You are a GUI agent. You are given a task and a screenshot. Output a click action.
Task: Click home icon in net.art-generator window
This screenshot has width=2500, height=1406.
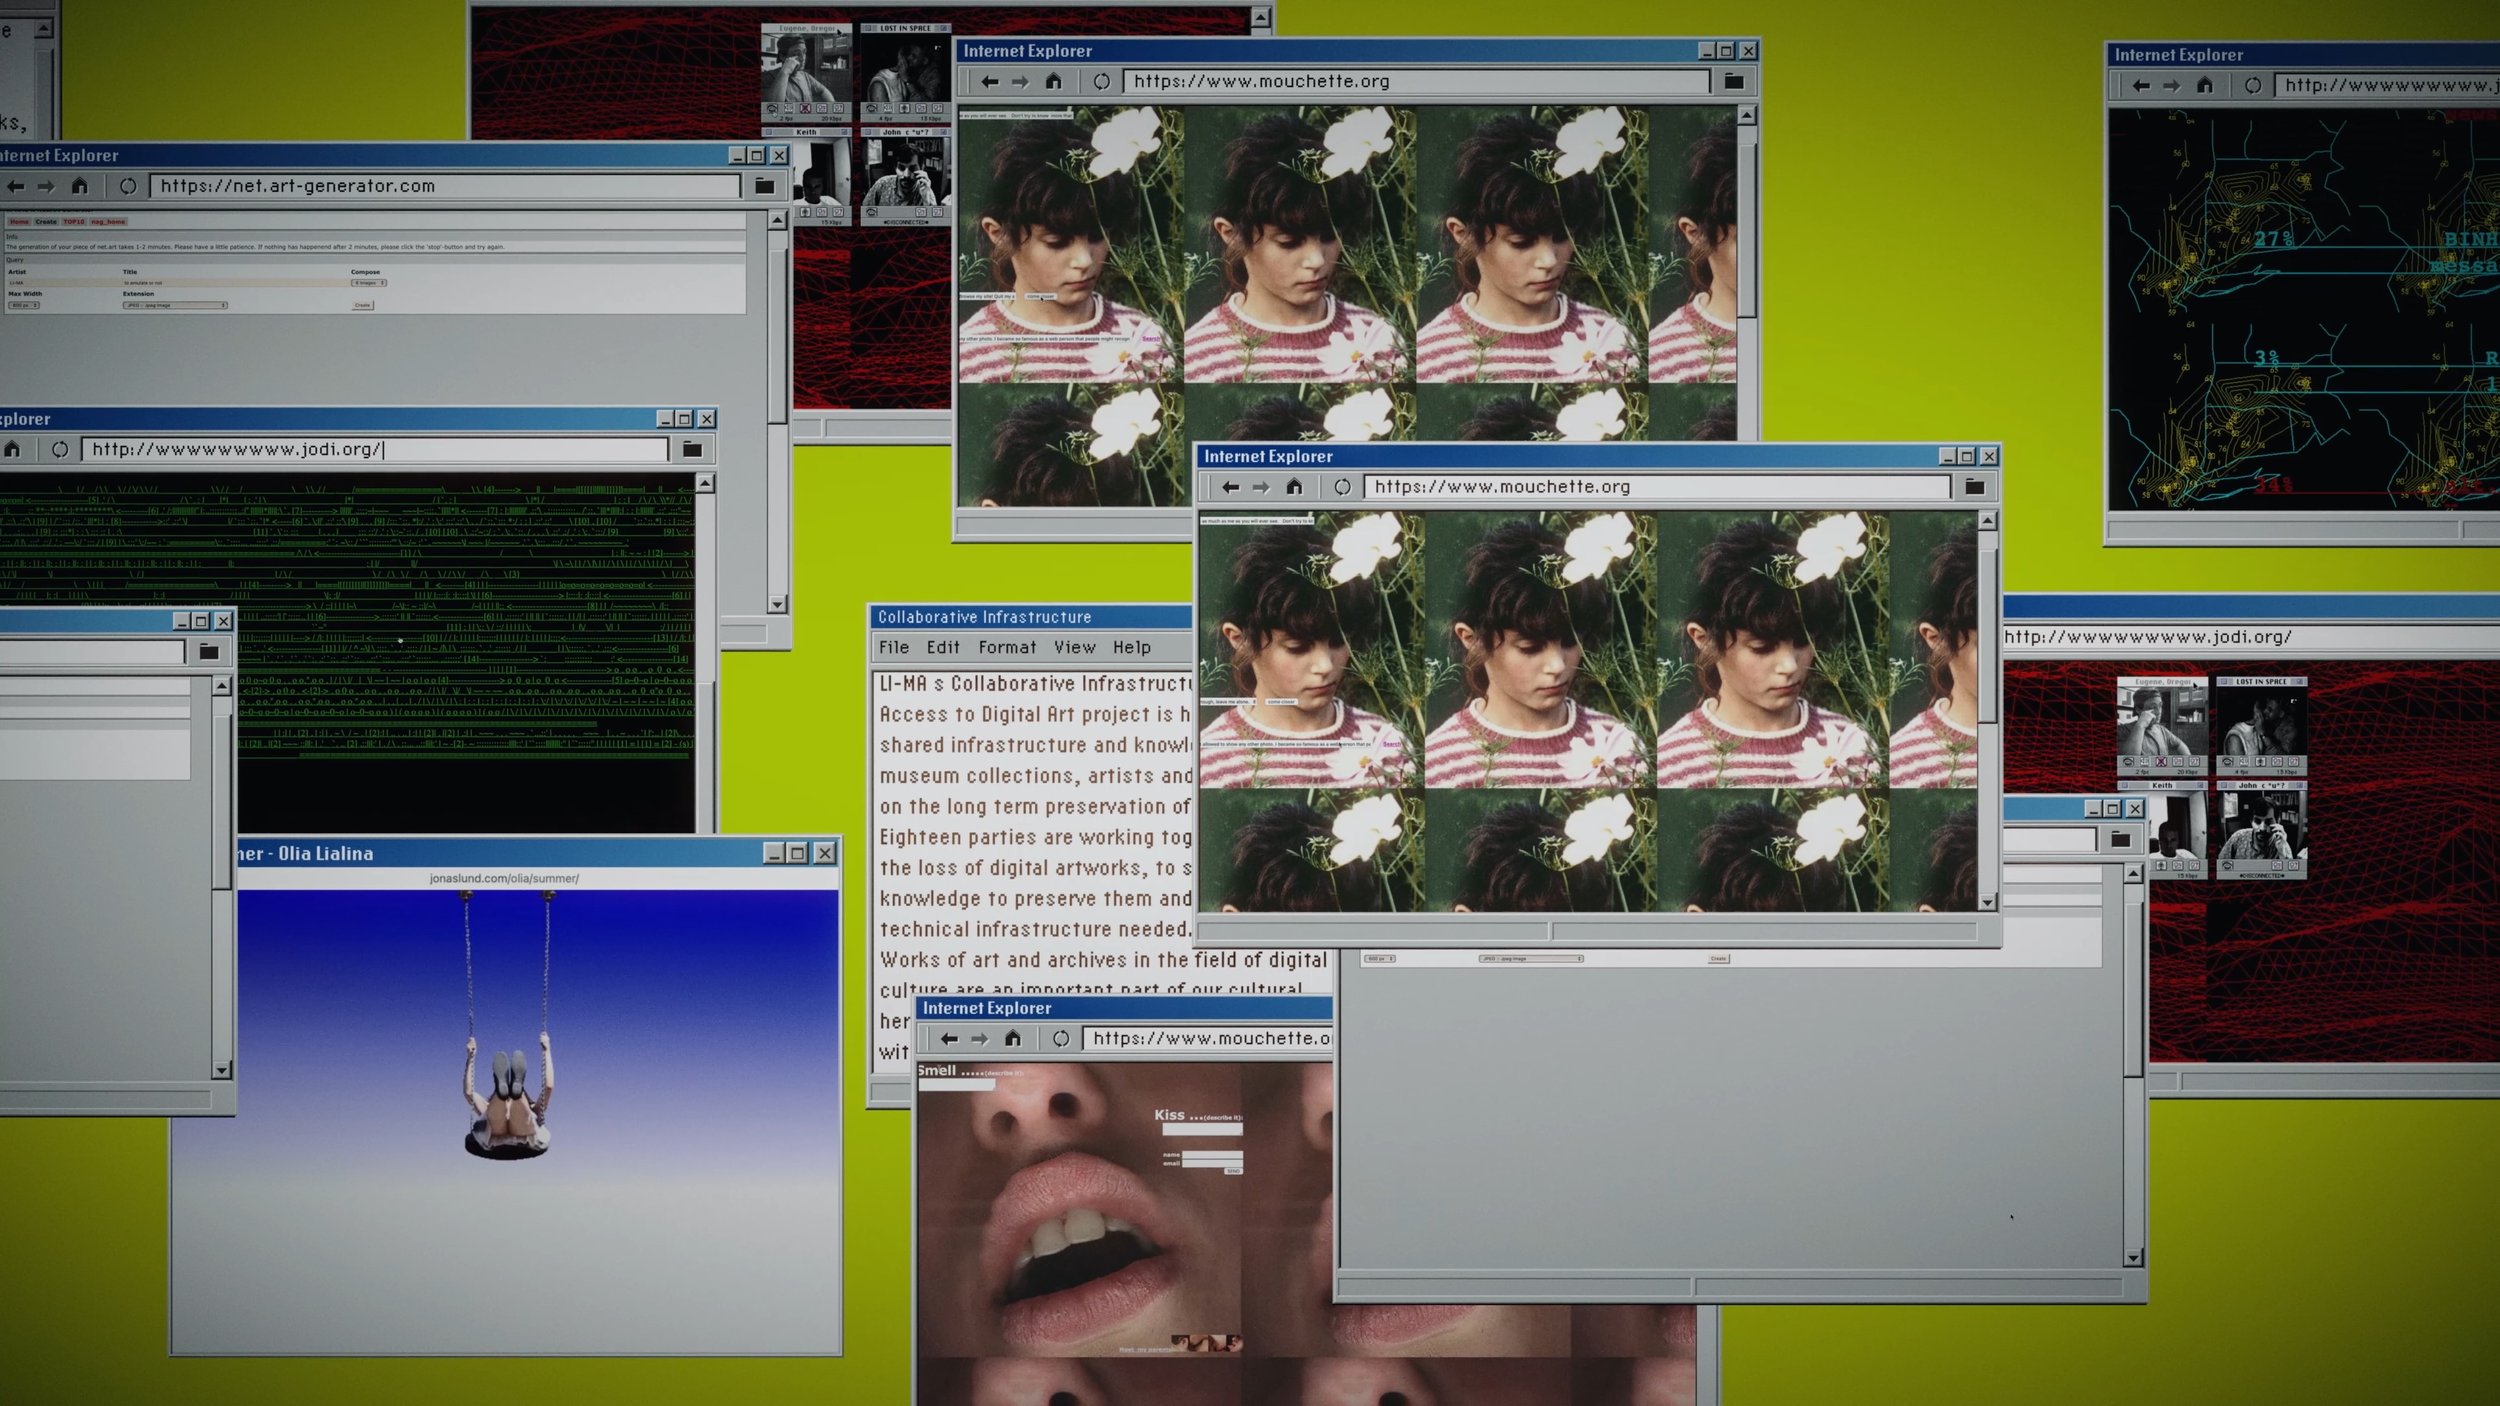79,185
